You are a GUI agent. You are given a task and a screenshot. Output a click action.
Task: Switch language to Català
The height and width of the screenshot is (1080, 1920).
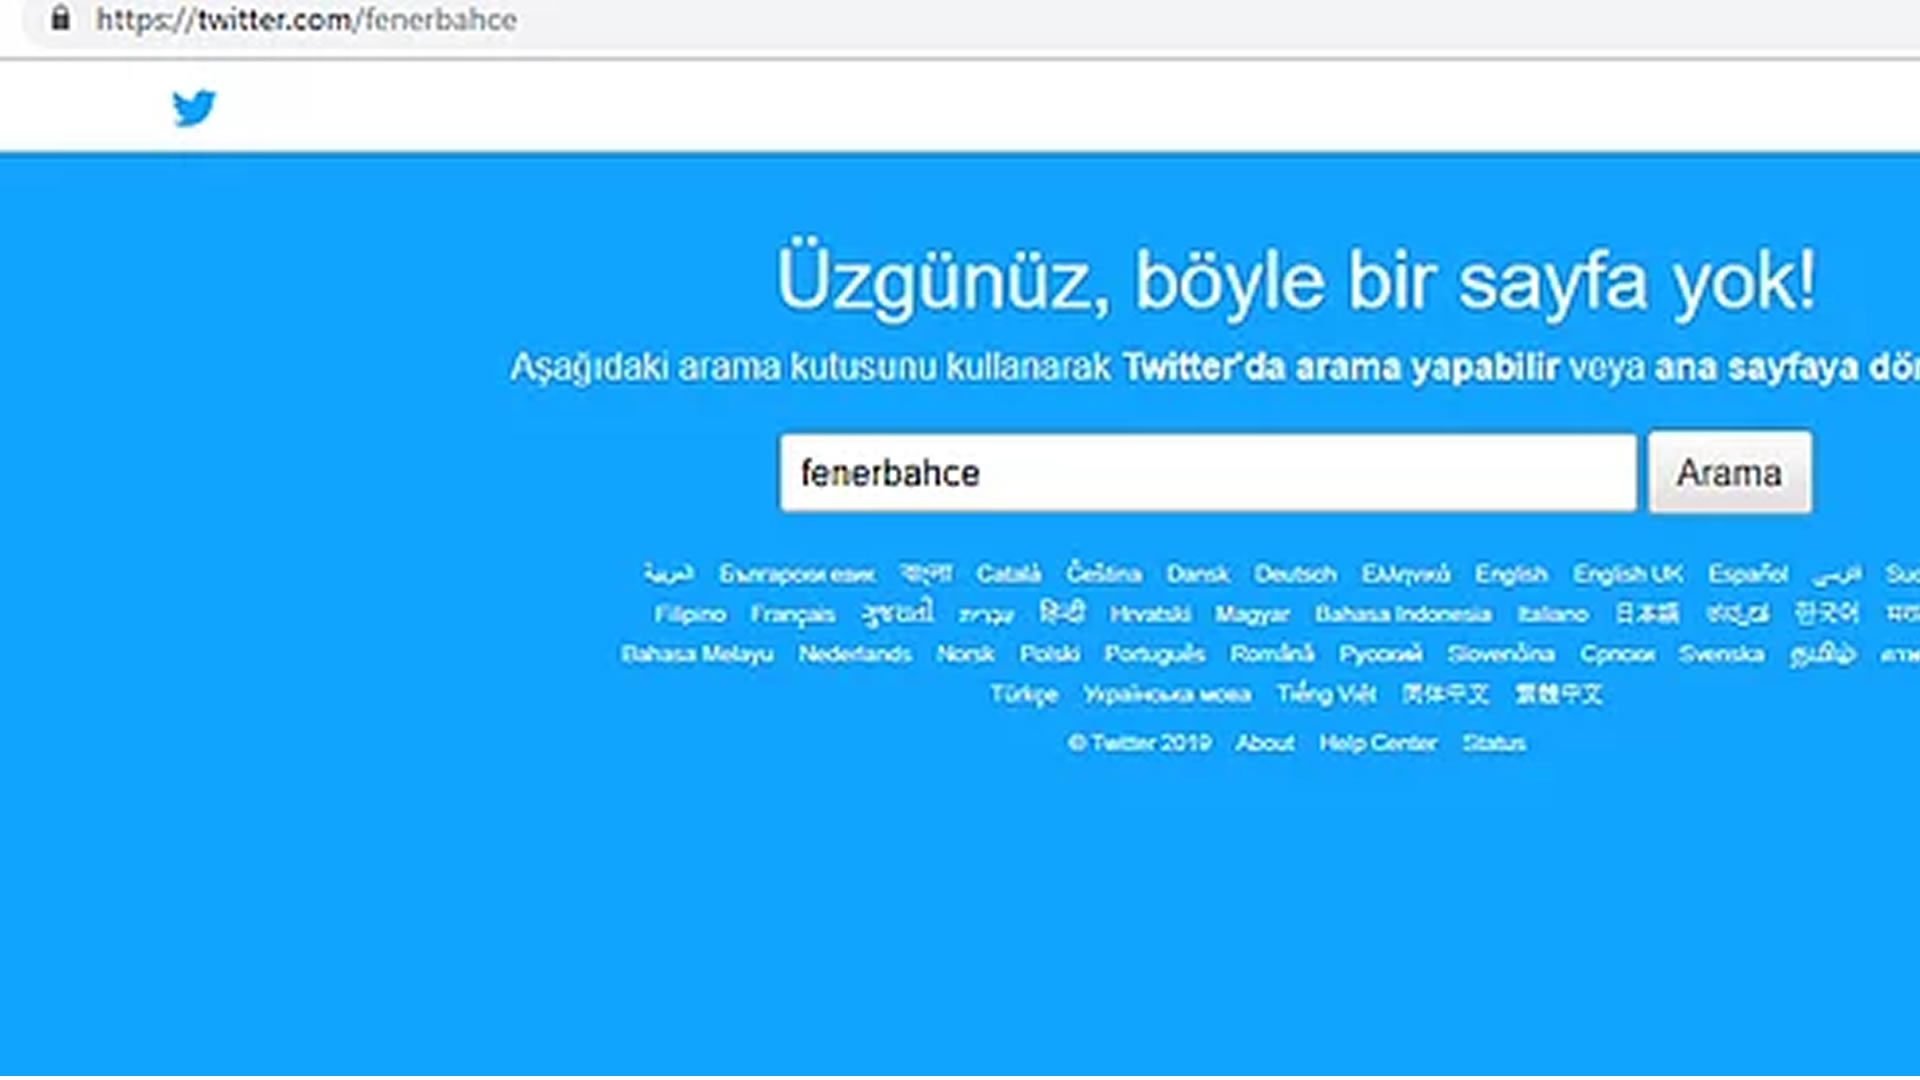point(1009,574)
